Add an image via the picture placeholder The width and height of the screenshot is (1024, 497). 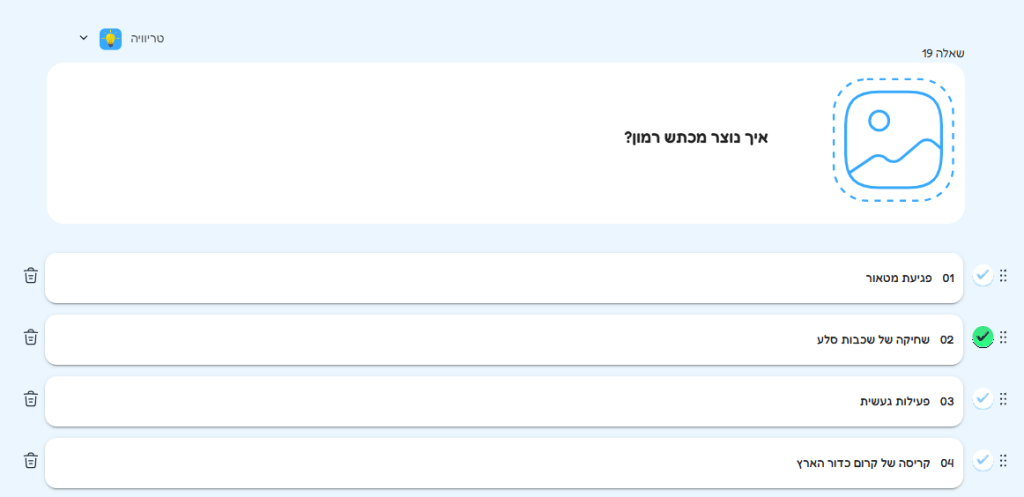pos(892,140)
